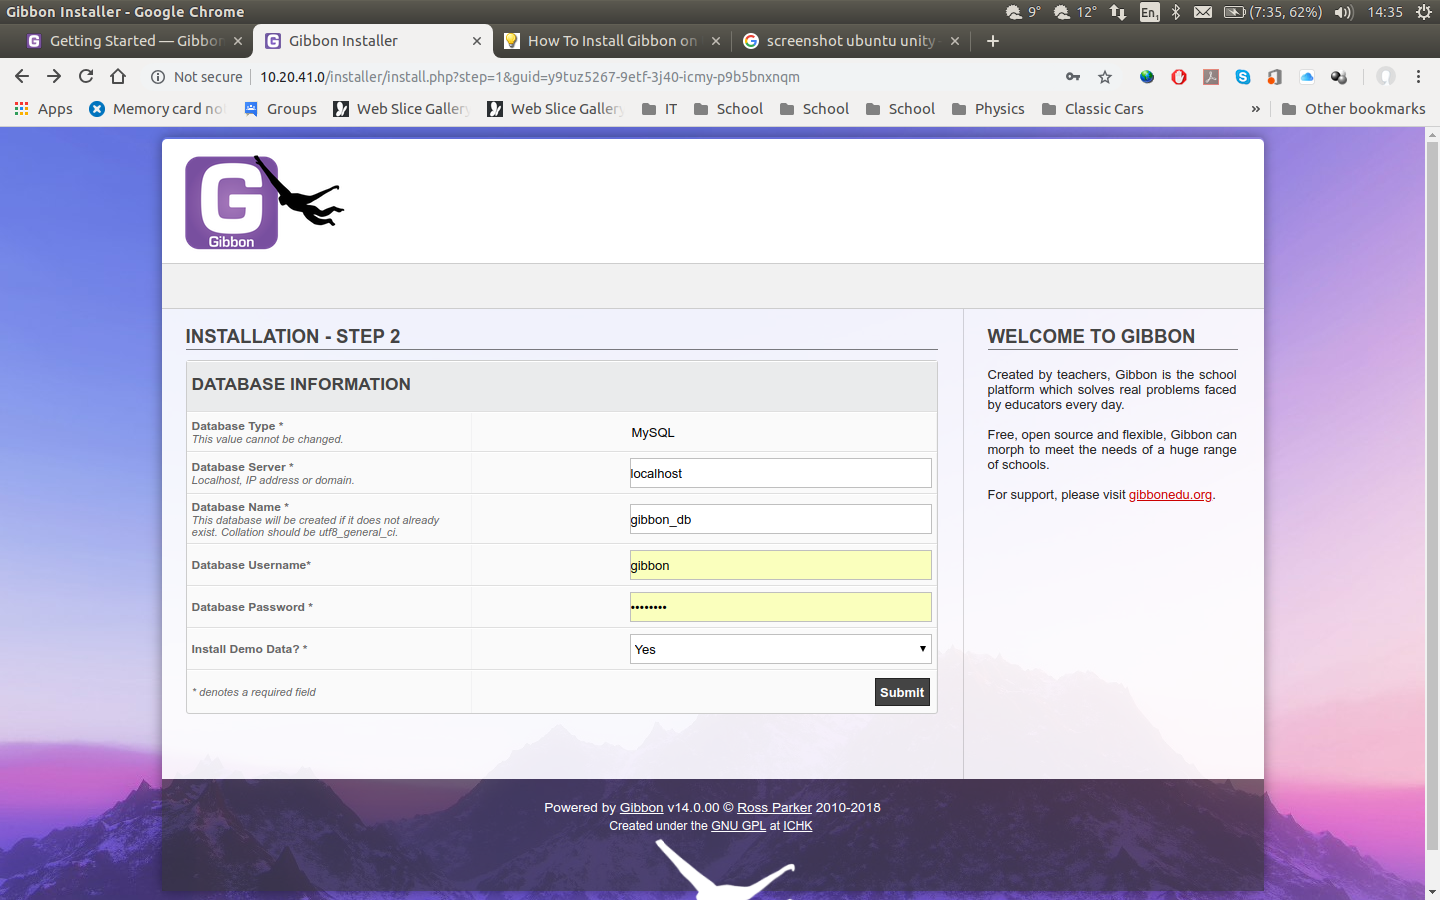This screenshot has height=900, width=1440.
Task: Open the mail envelope indicator
Action: coord(1203,12)
